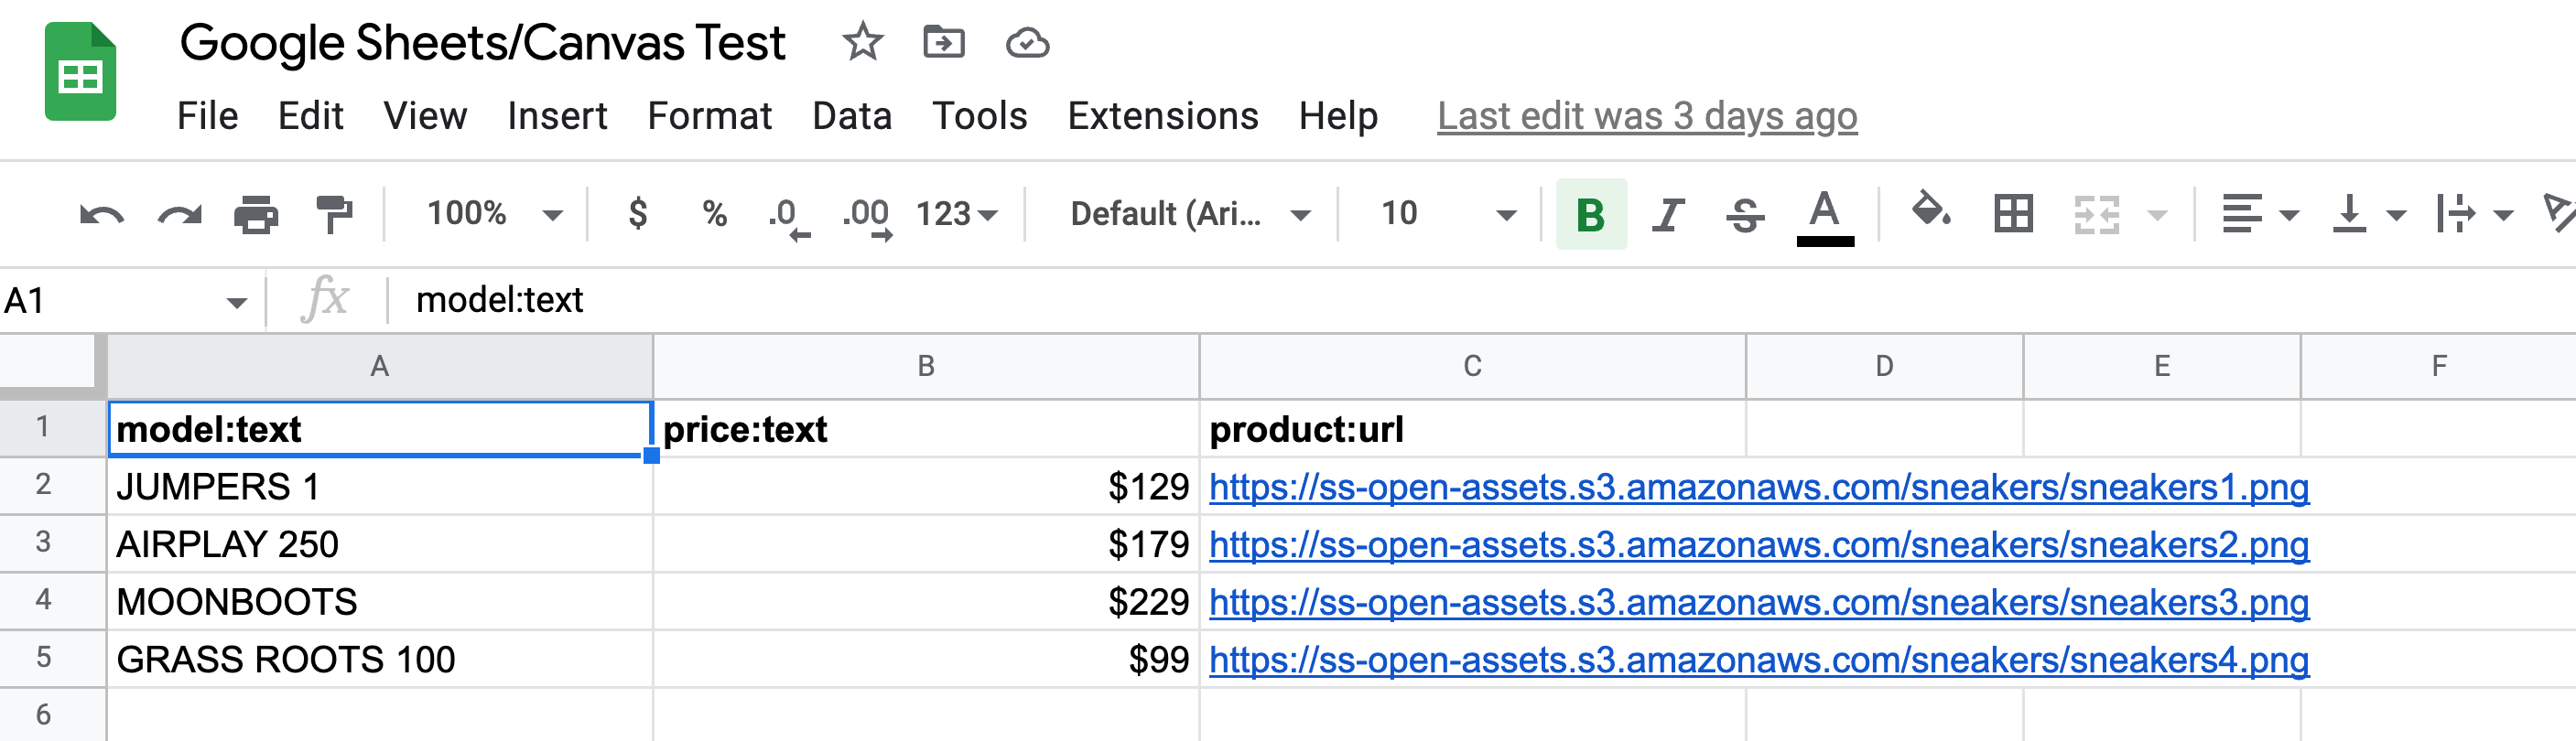The height and width of the screenshot is (741, 2576).
Task: Open the Help menu
Action: point(1337,116)
